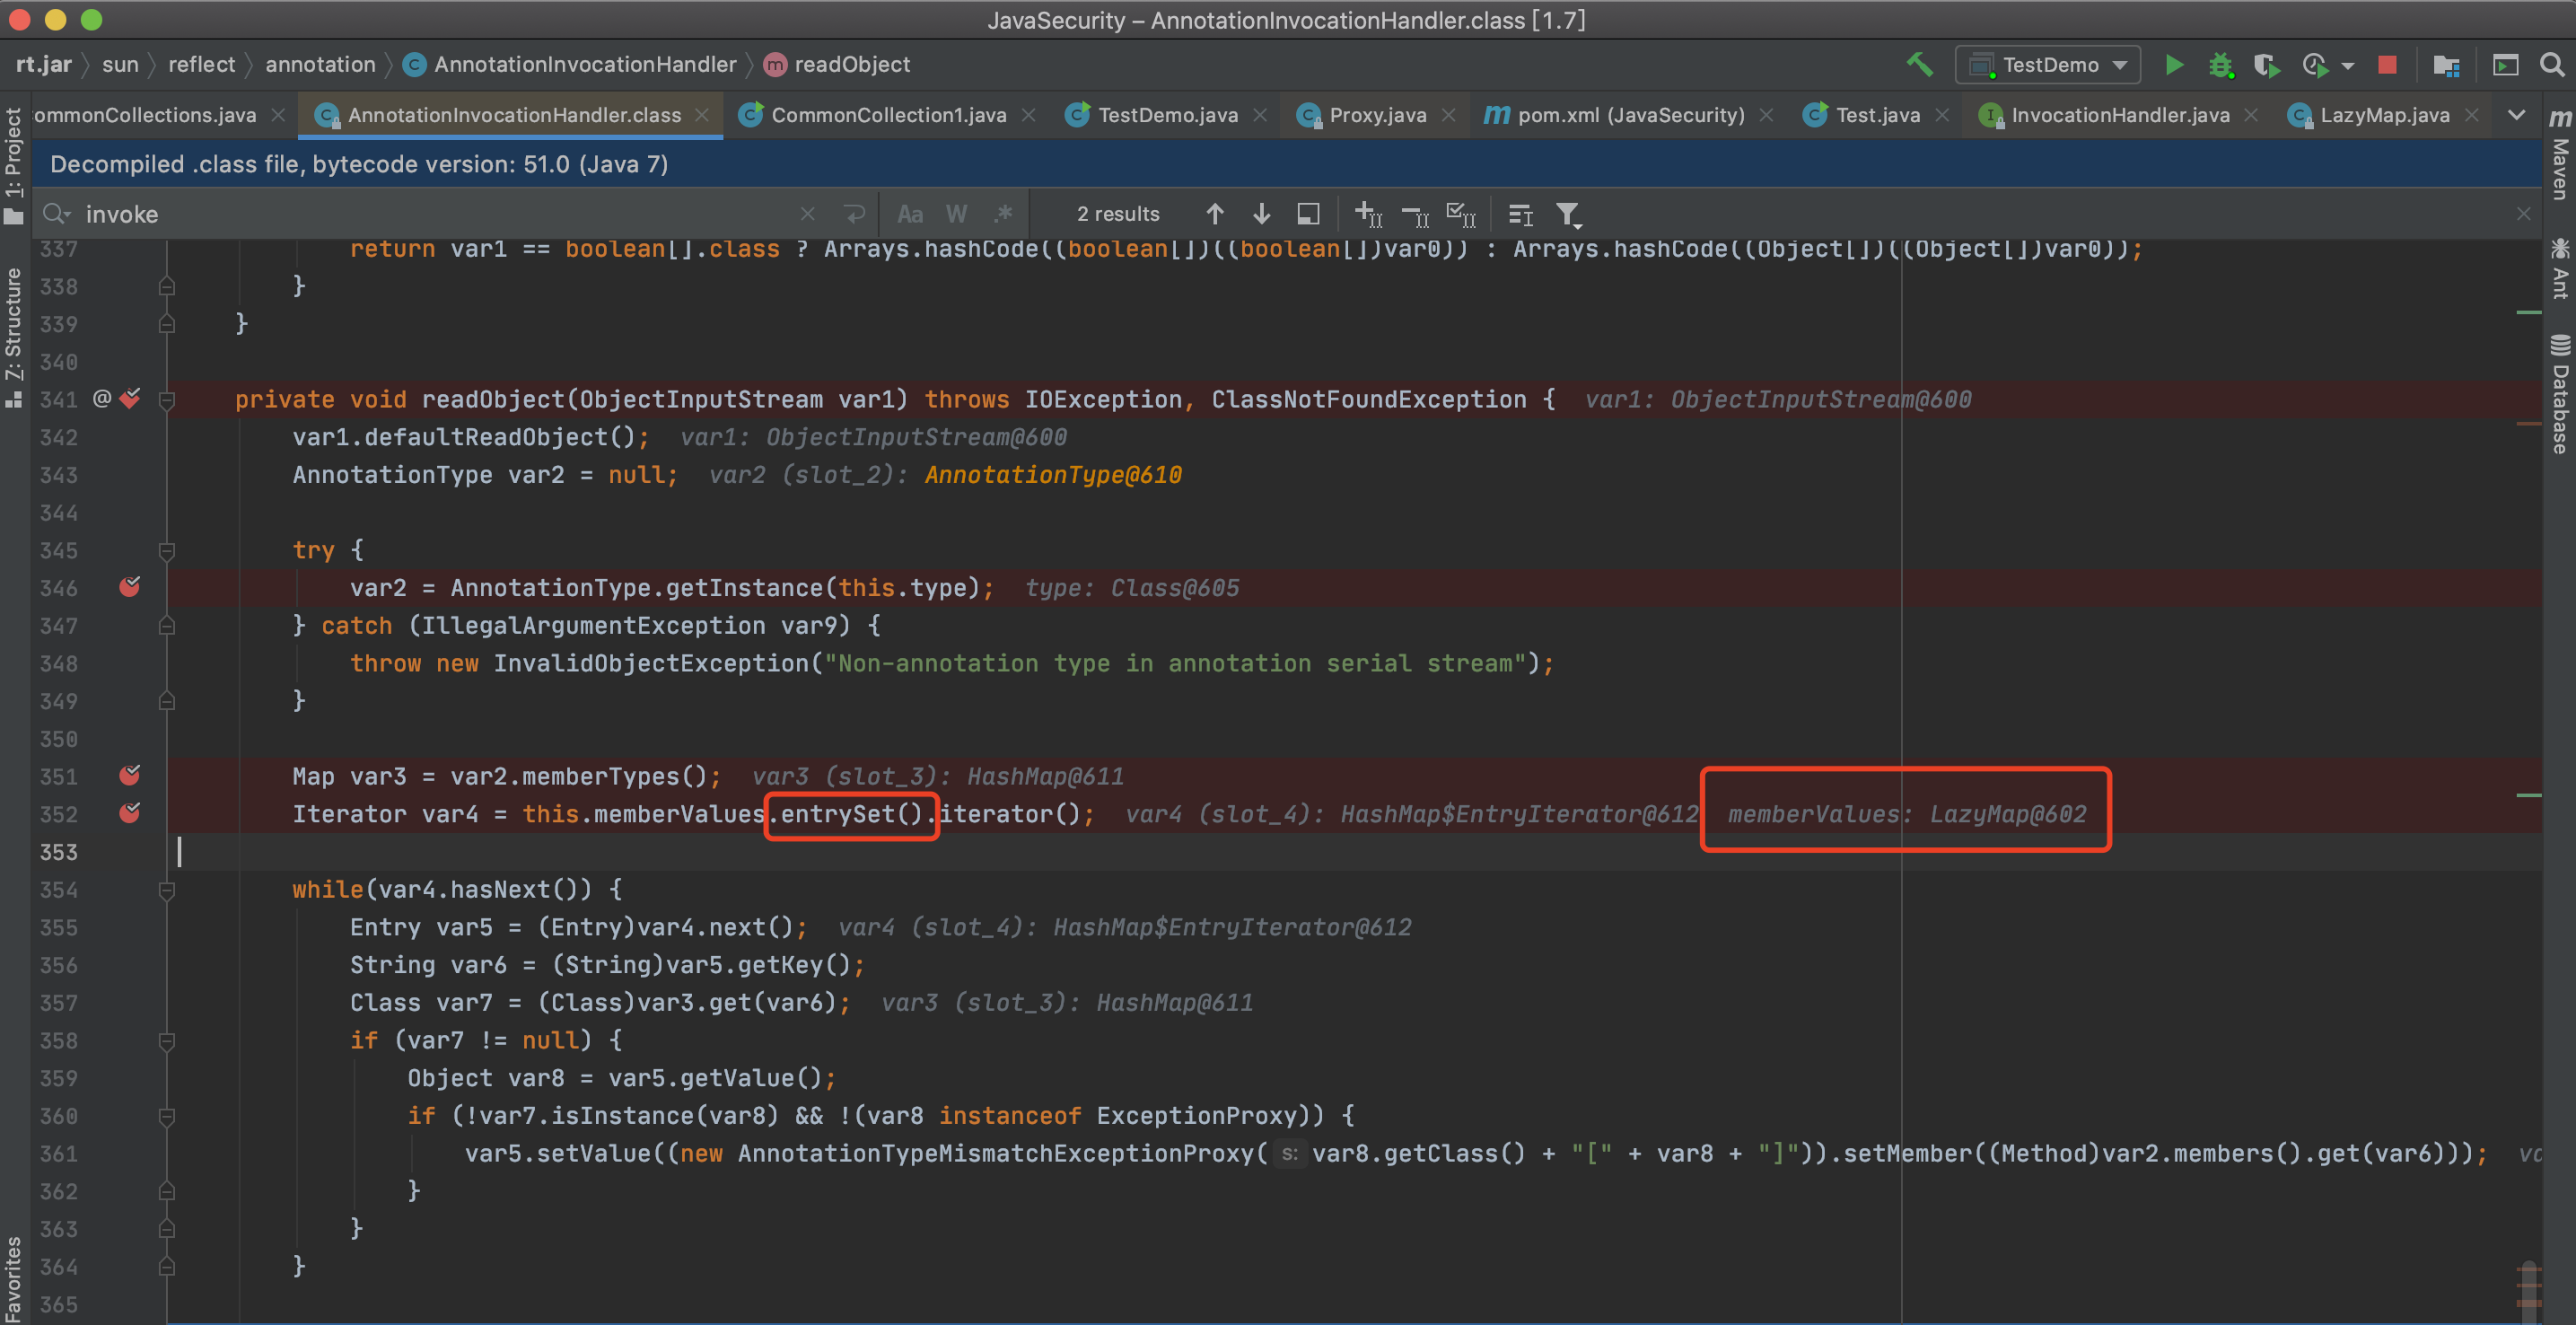Show hidden editor tabs chevron

[2516, 115]
